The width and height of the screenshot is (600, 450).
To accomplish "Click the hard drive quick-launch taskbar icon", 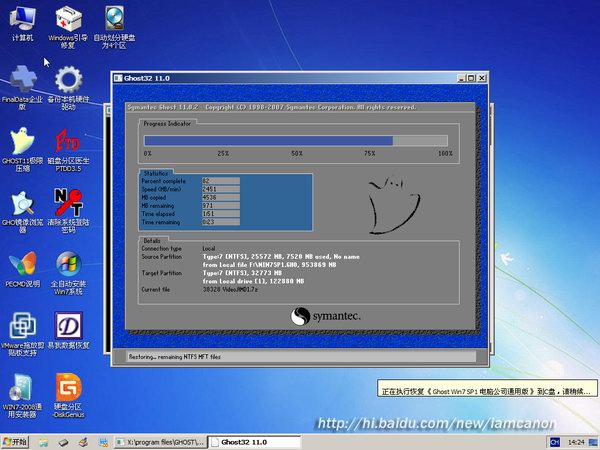I will [63, 443].
